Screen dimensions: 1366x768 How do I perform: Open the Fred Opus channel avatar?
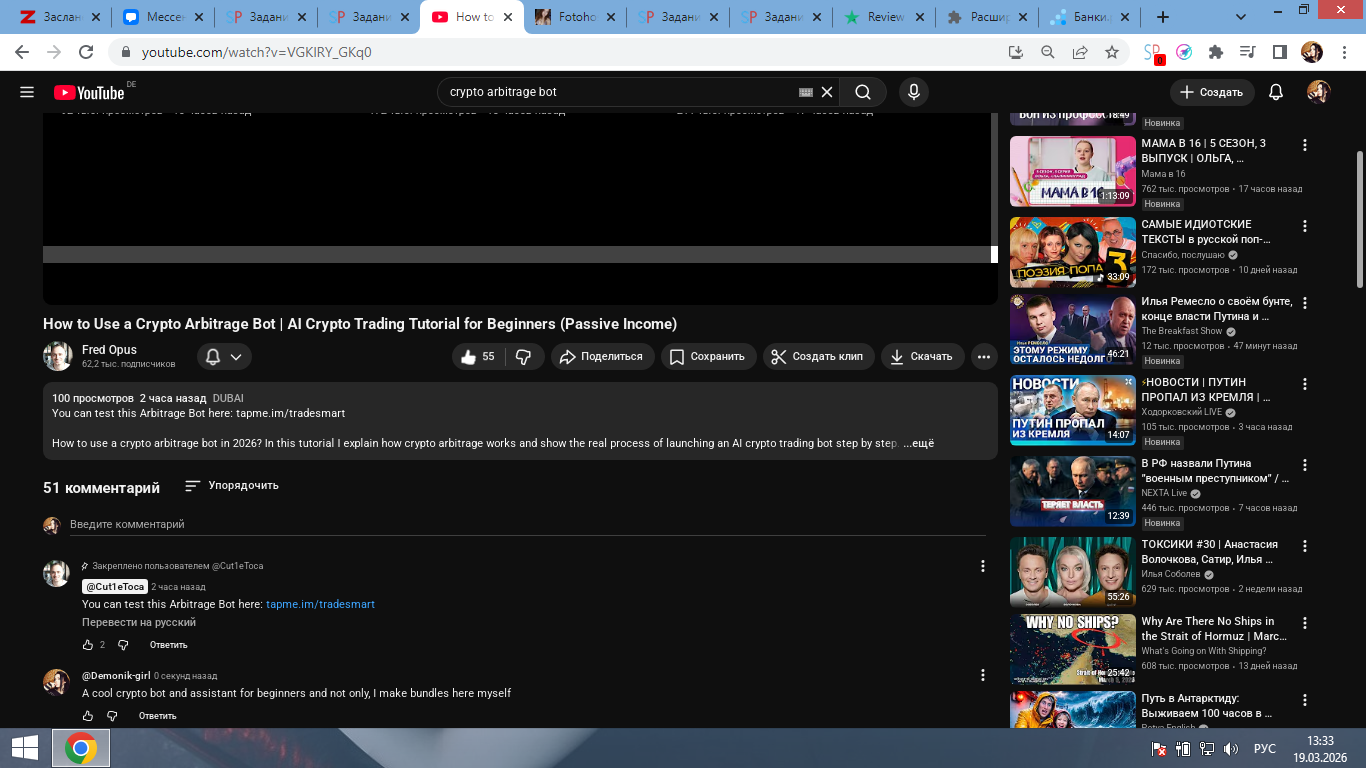click(58, 356)
